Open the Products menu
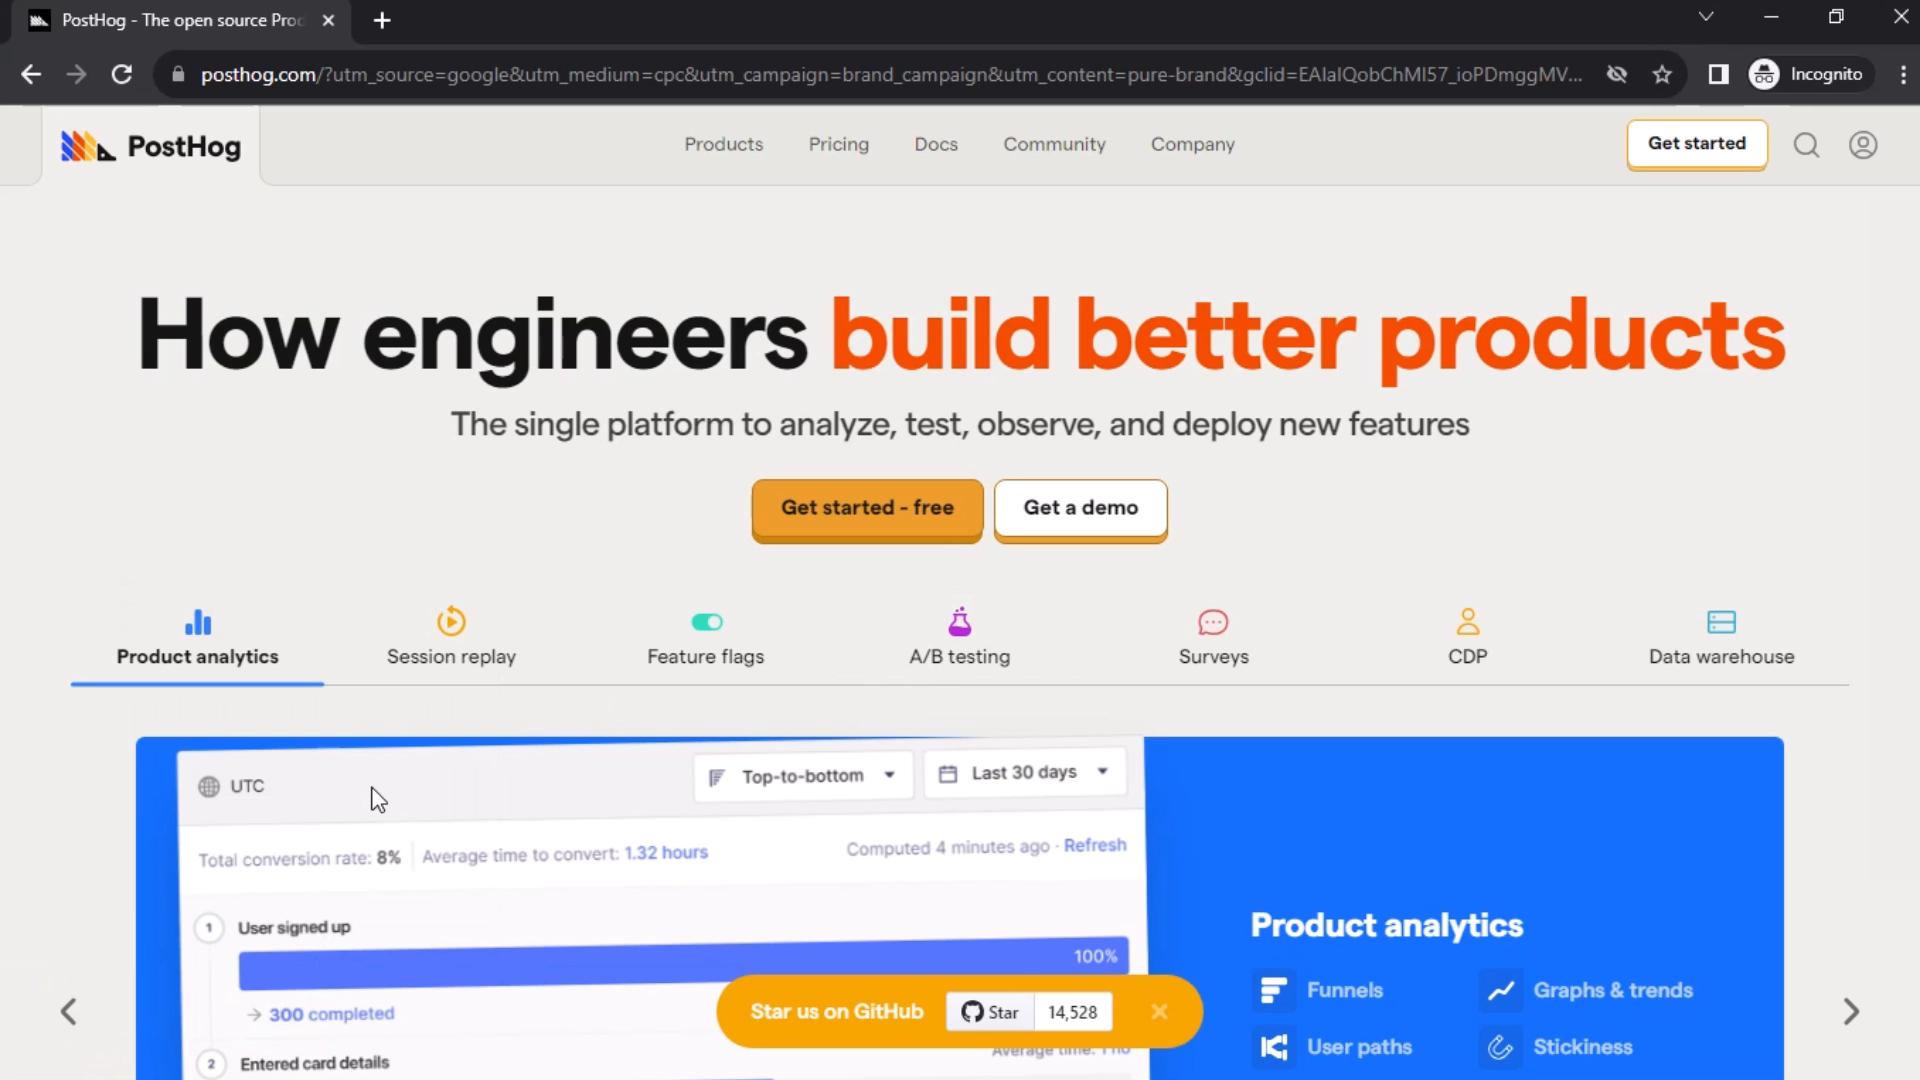The image size is (1920, 1080). pos(723,142)
